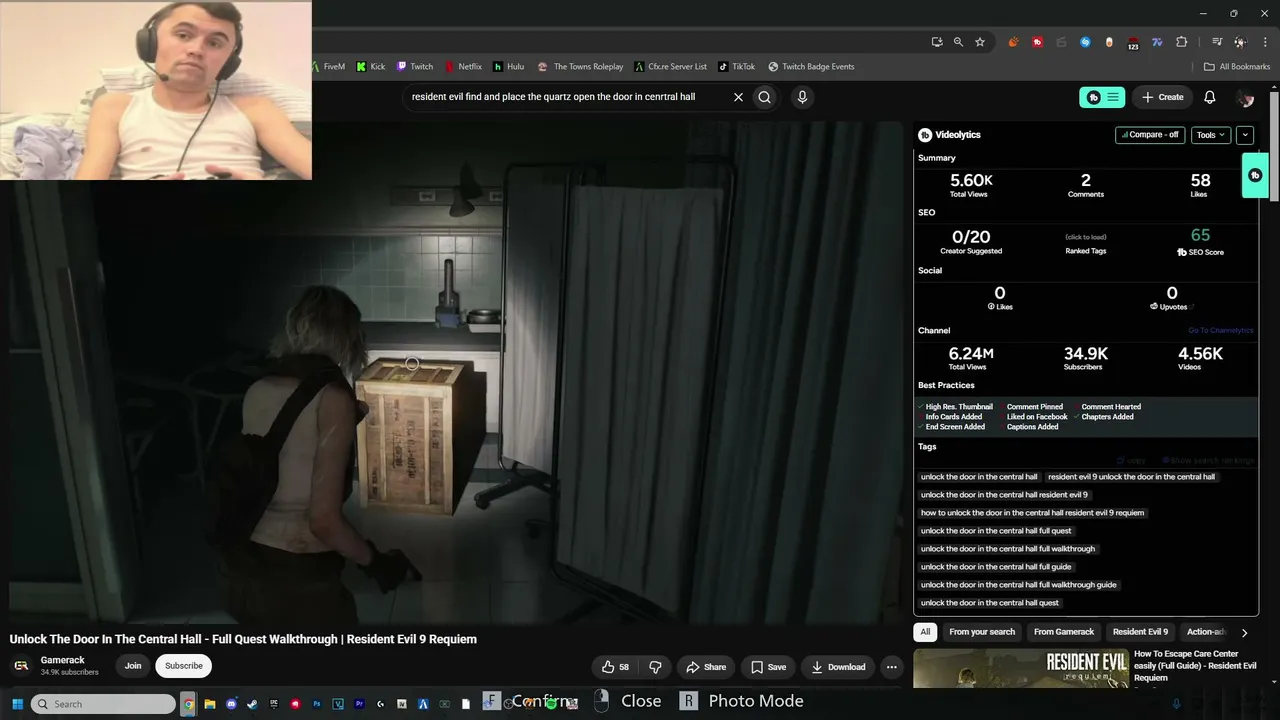1280x720 pixels.
Task: Open the Videolytics Tools dropdown
Action: click(x=1210, y=135)
